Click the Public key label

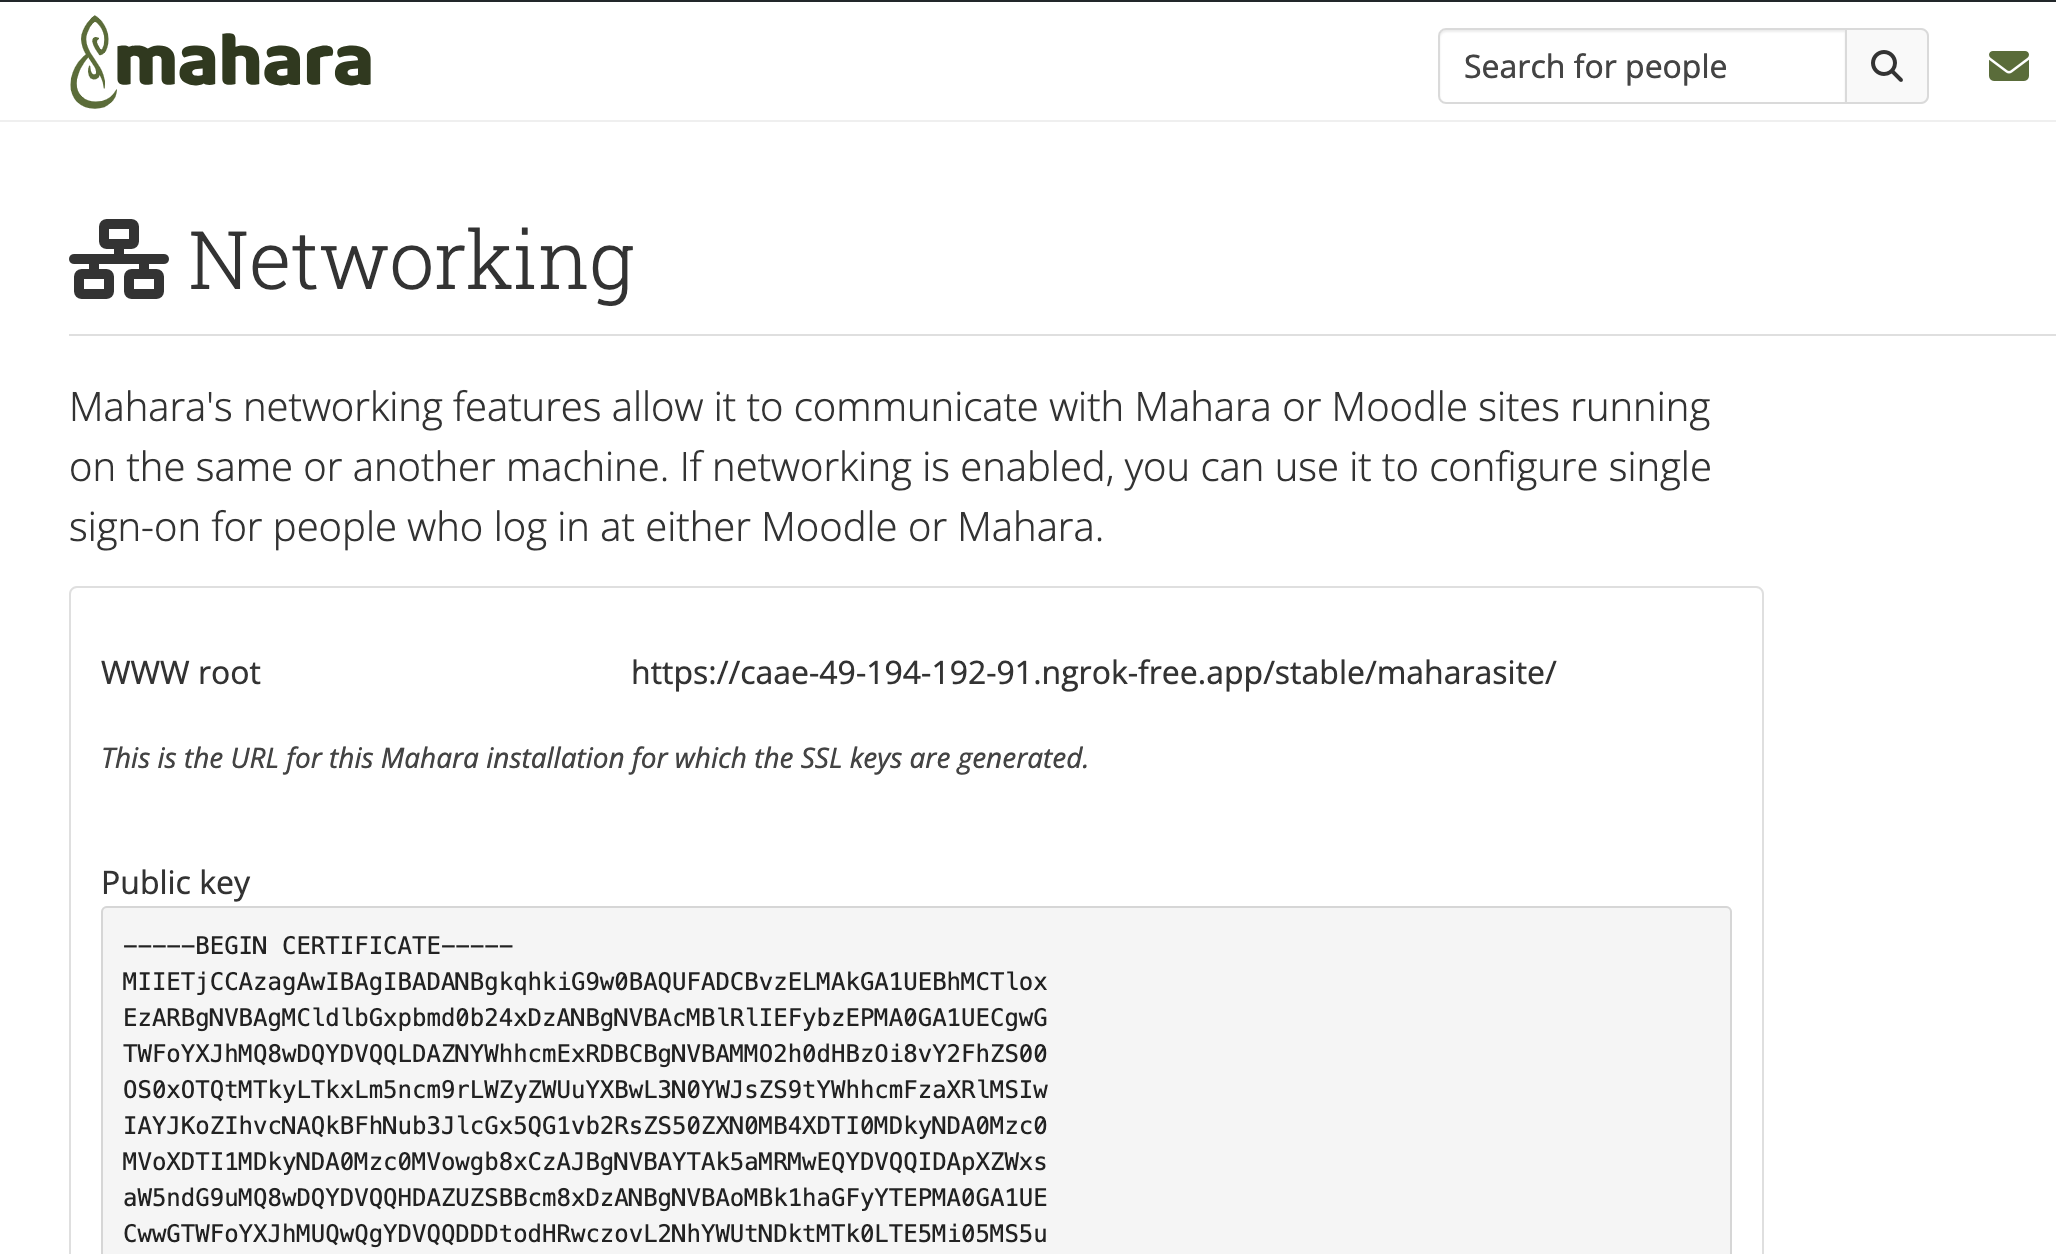click(x=175, y=882)
